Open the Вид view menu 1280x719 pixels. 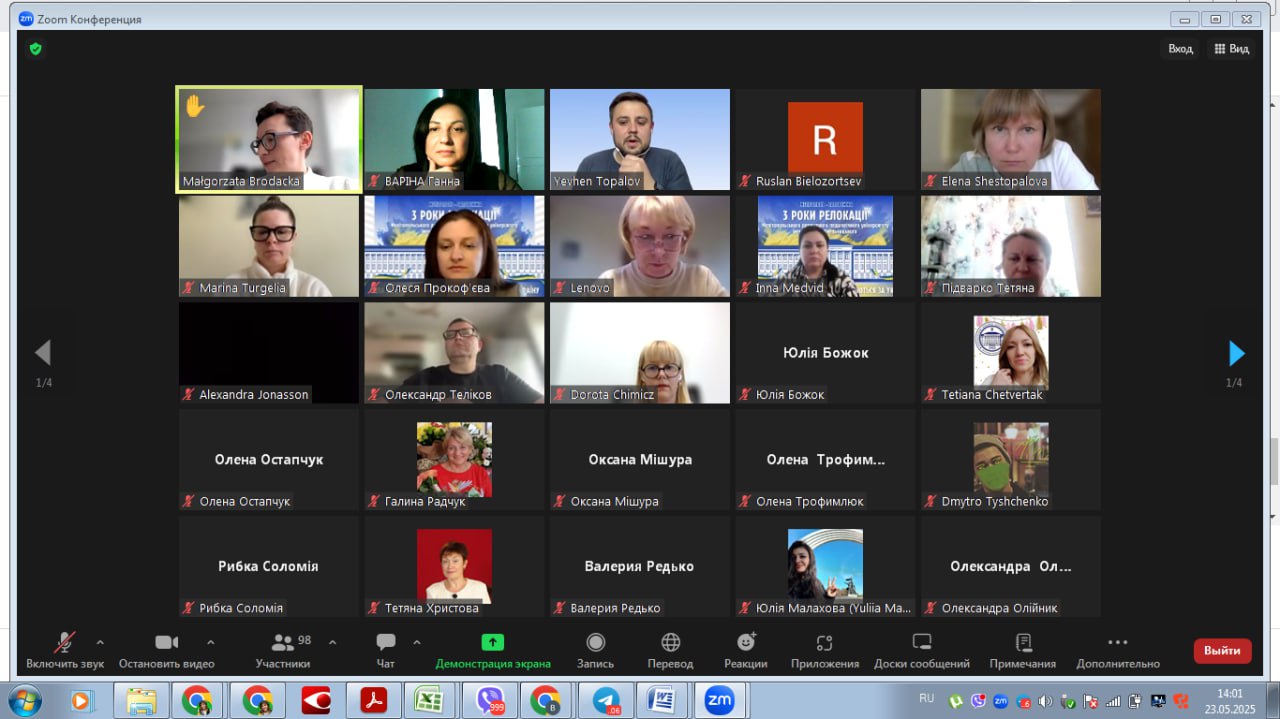(x=1231, y=49)
